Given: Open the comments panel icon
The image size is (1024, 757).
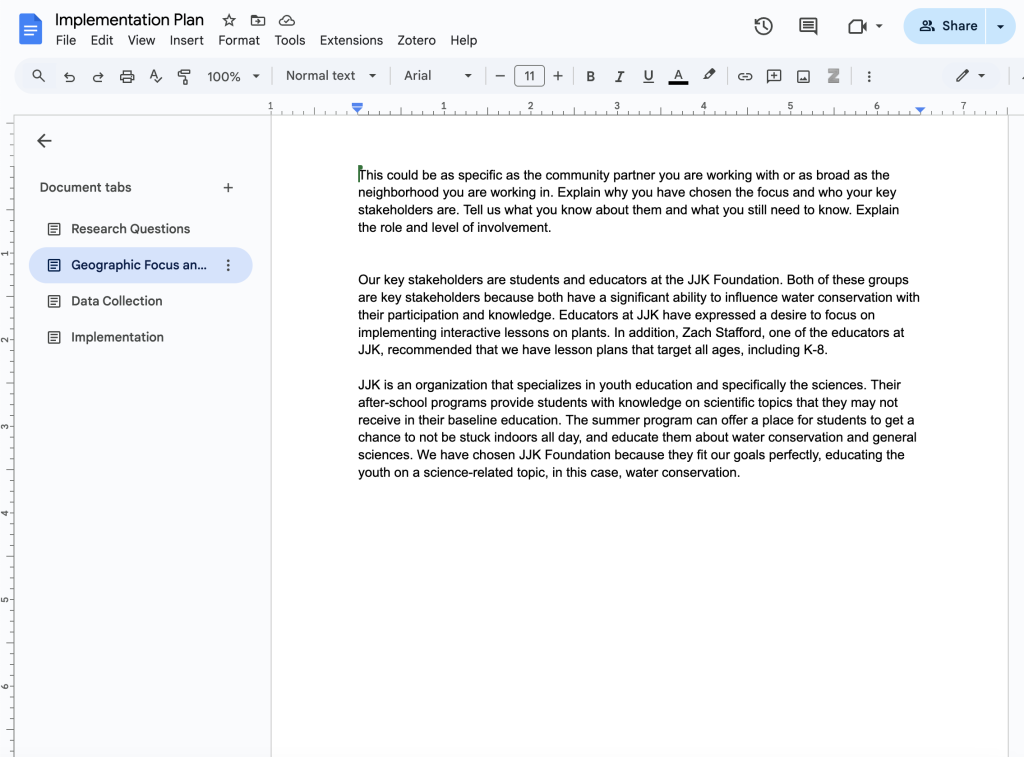Looking at the screenshot, I should [808, 26].
